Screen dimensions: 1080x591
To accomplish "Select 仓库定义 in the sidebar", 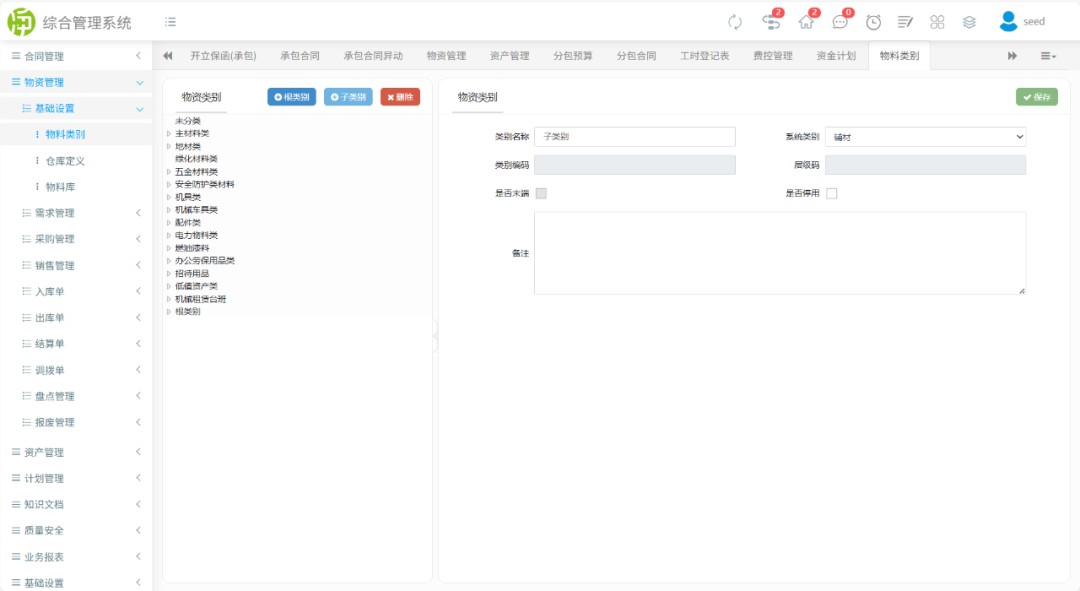I will coord(65,160).
